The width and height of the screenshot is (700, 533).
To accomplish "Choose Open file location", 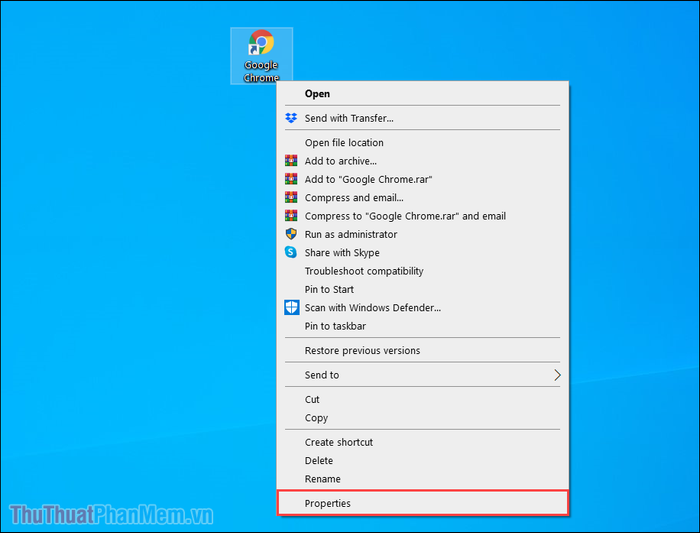I will tap(422, 142).
